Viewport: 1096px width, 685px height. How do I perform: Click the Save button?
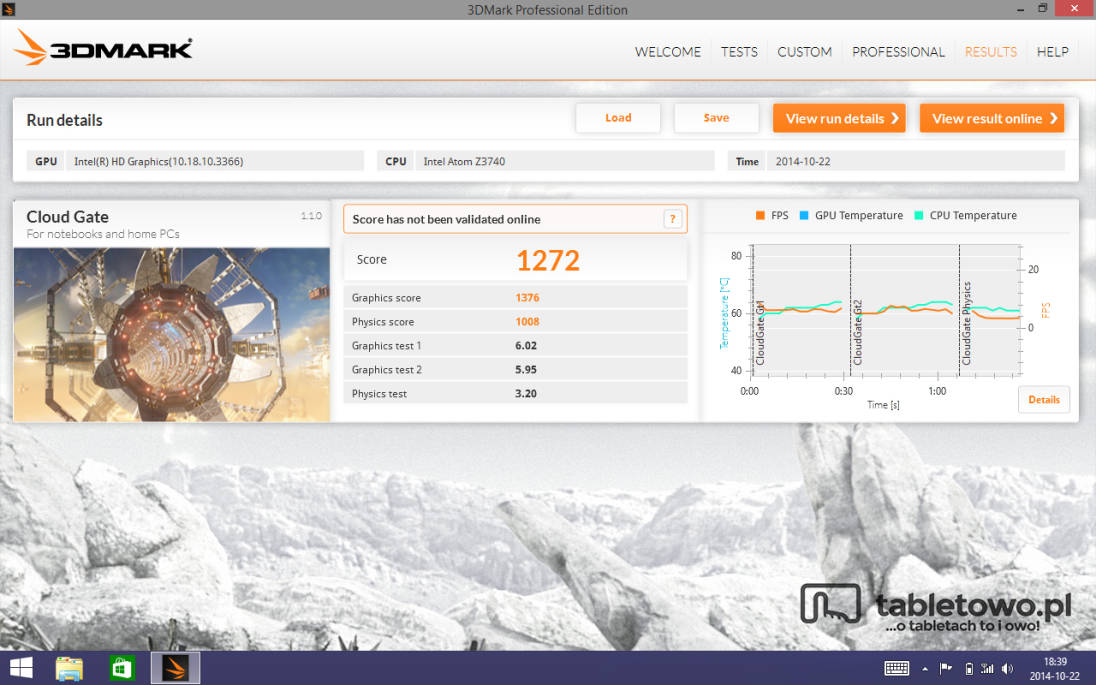pos(716,118)
